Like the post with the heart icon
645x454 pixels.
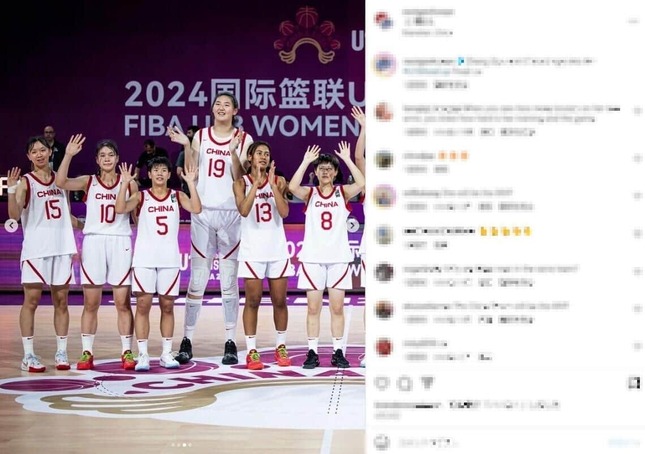coord(382,383)
